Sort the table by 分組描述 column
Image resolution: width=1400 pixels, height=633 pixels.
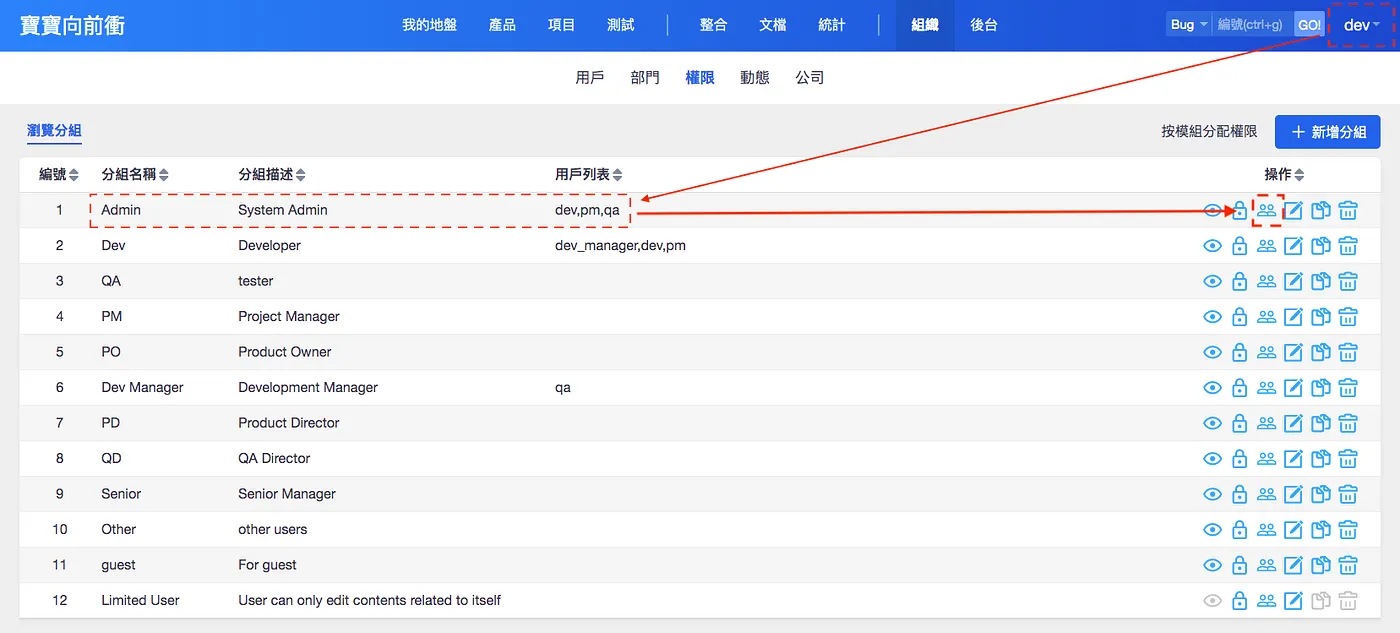272,174
